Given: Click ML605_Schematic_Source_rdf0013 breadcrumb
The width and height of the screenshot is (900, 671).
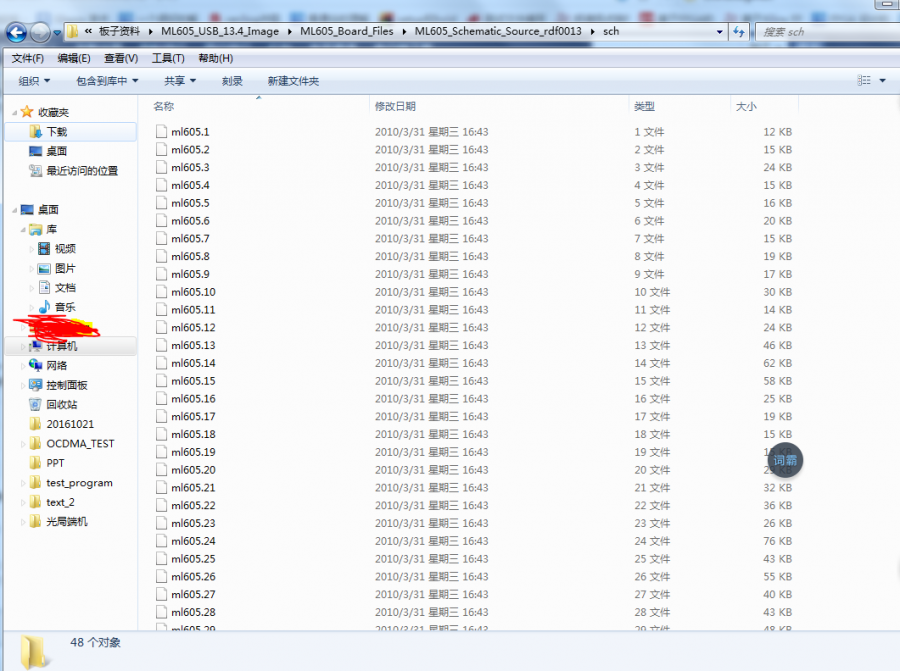Looking at the screenshot, I should pyautogui.click(x=498, y=32).
